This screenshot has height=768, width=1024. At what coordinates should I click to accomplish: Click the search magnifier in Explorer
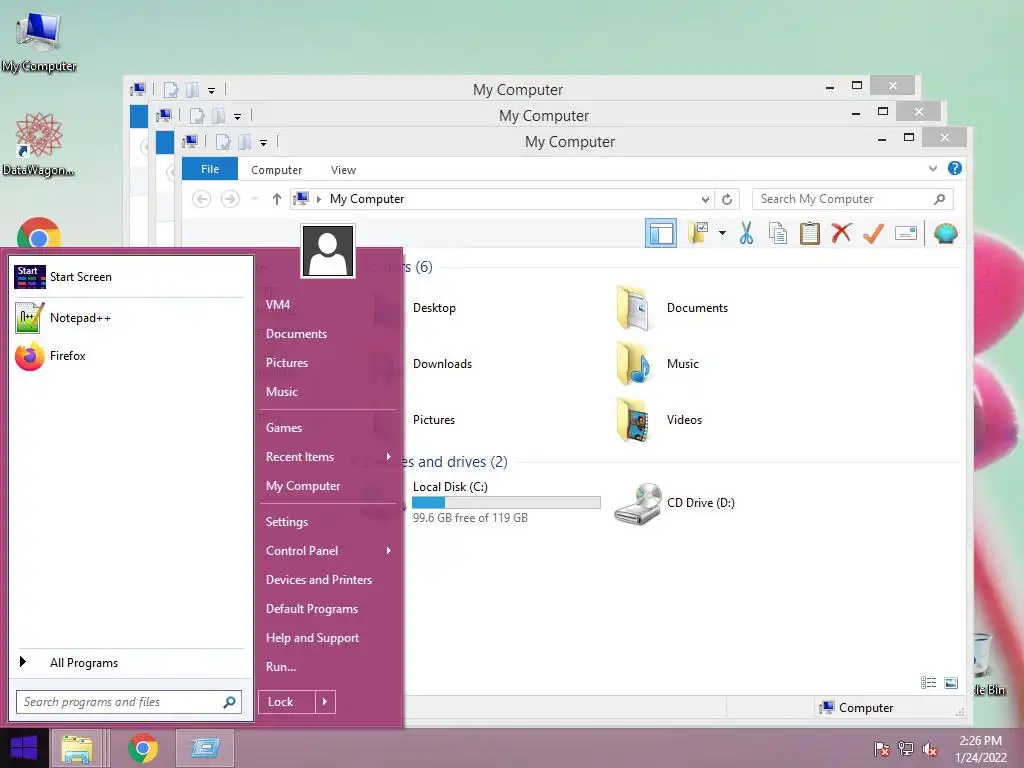tap(939, 199)
